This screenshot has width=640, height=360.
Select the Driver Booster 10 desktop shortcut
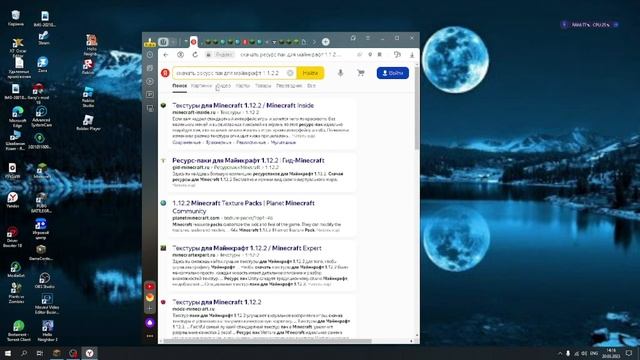12,238
